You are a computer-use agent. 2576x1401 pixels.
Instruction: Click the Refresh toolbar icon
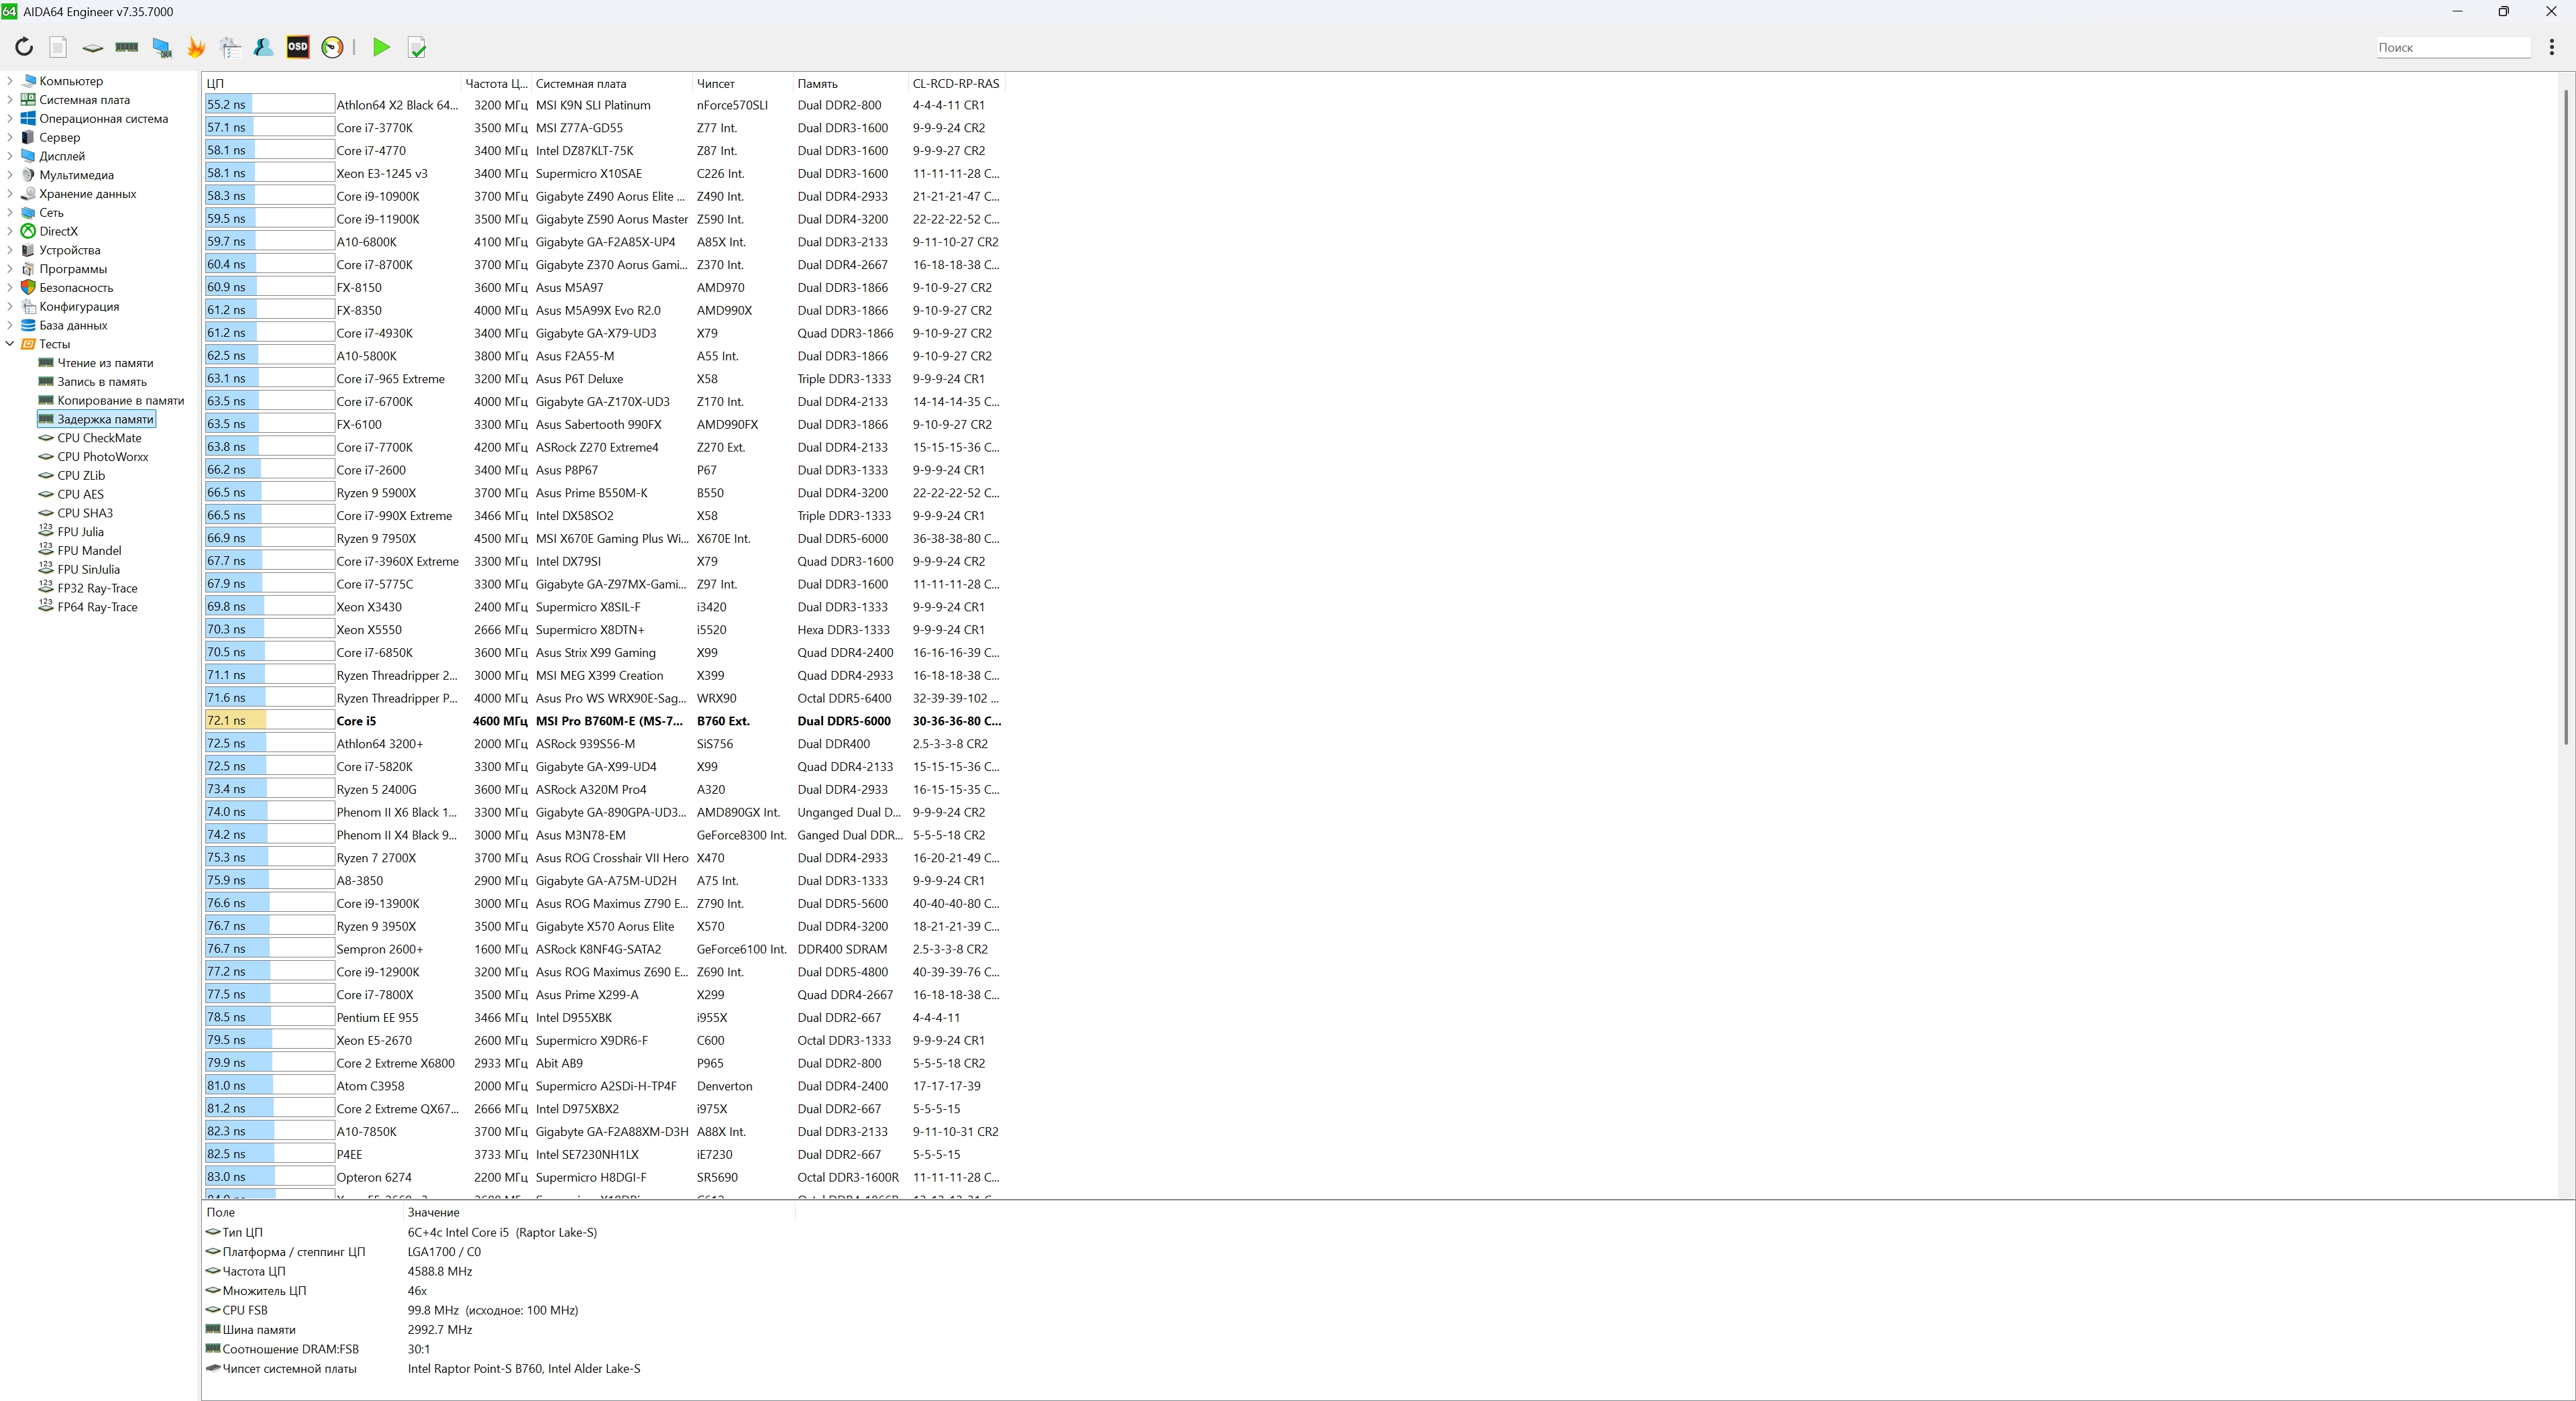(x=24, y=47)
